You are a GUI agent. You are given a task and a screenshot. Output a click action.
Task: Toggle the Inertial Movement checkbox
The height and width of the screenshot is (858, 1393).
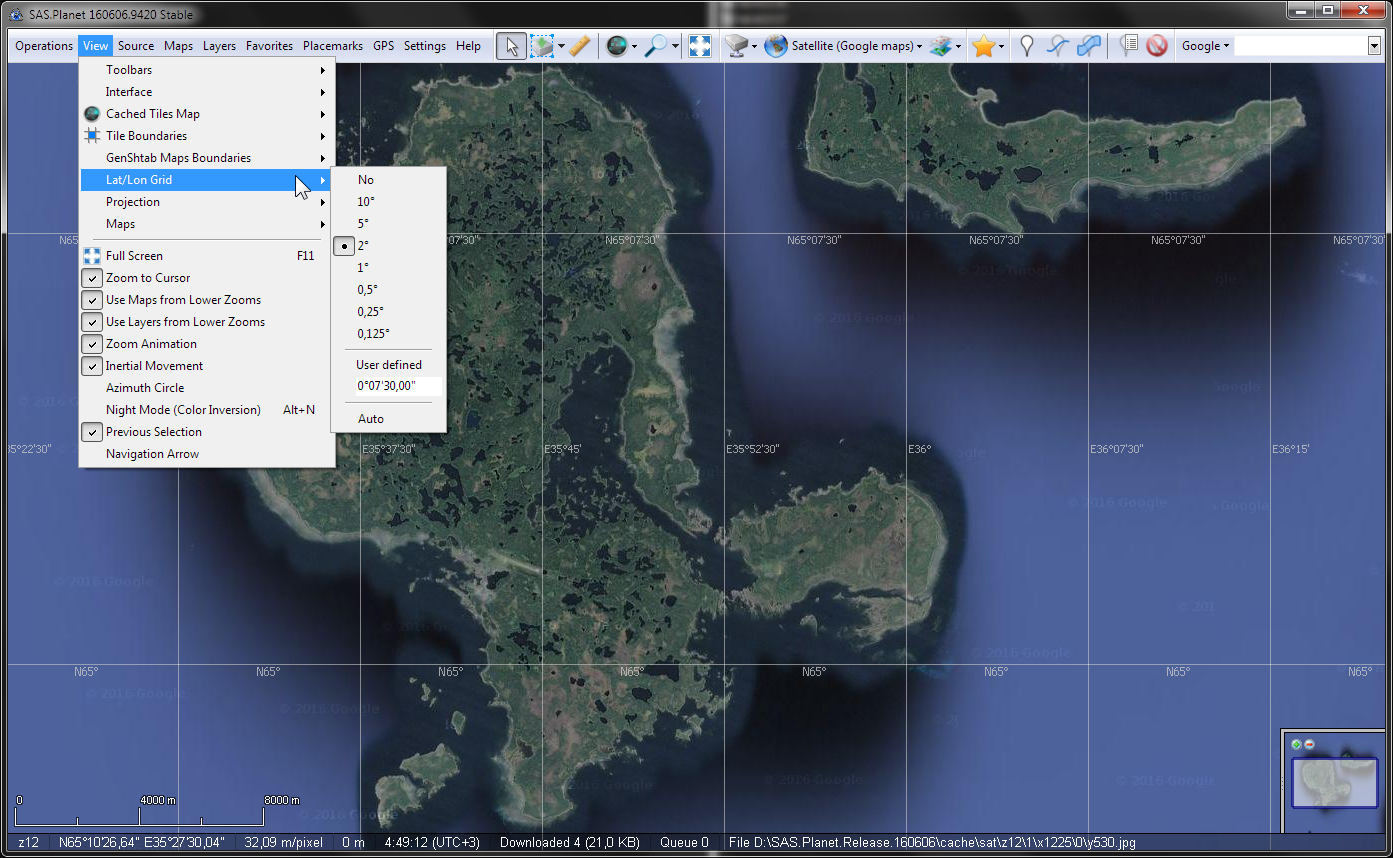tap(154, 366)
